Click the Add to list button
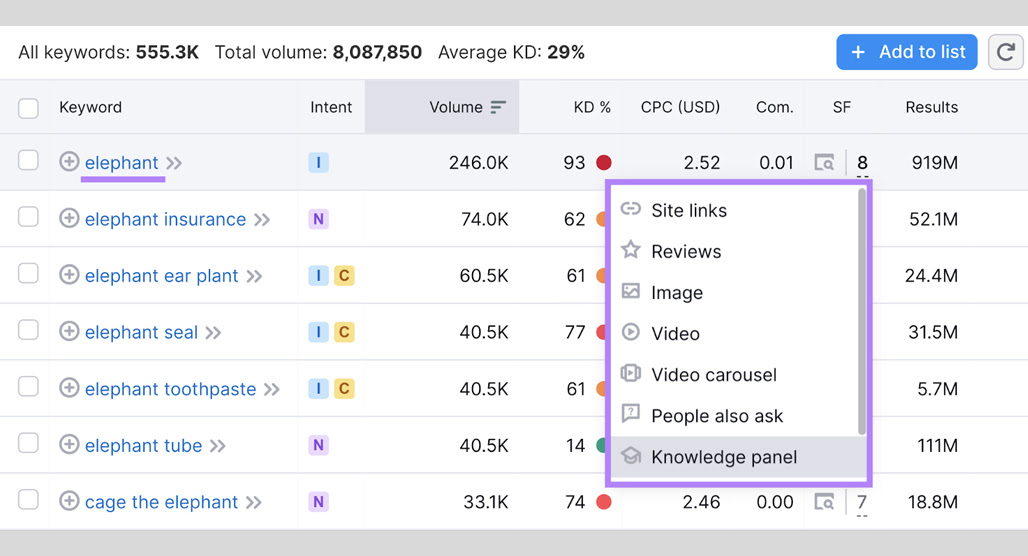 907,52
